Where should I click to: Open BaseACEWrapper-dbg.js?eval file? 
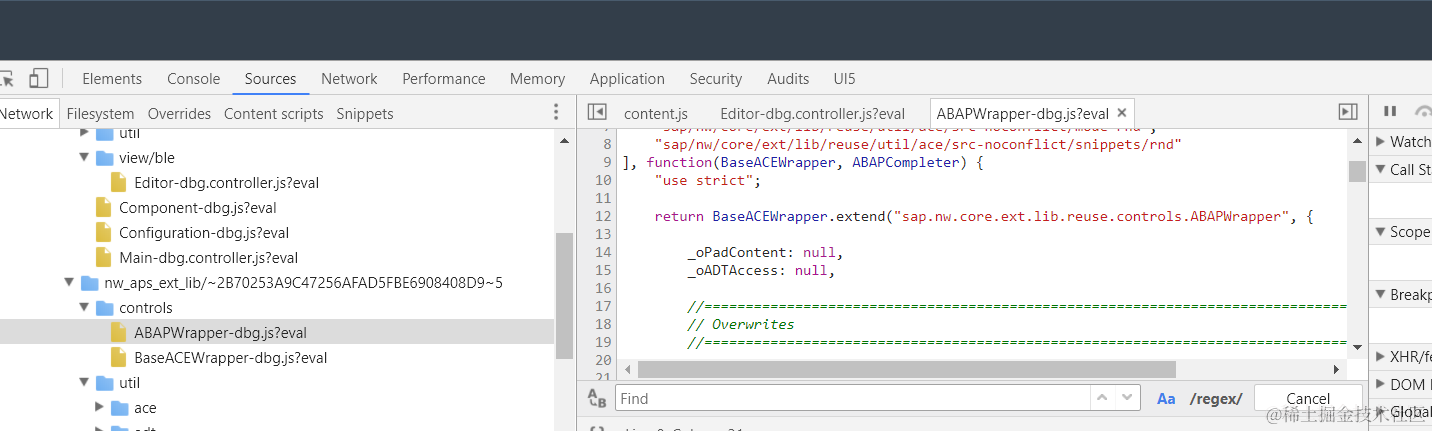click(230, 358)
